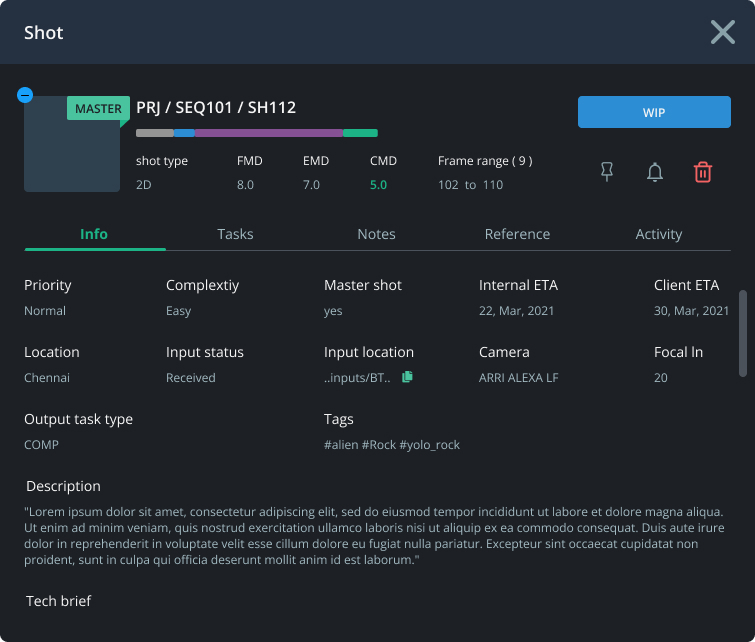Copy input location path with the green copy icon

click(407, 377)
